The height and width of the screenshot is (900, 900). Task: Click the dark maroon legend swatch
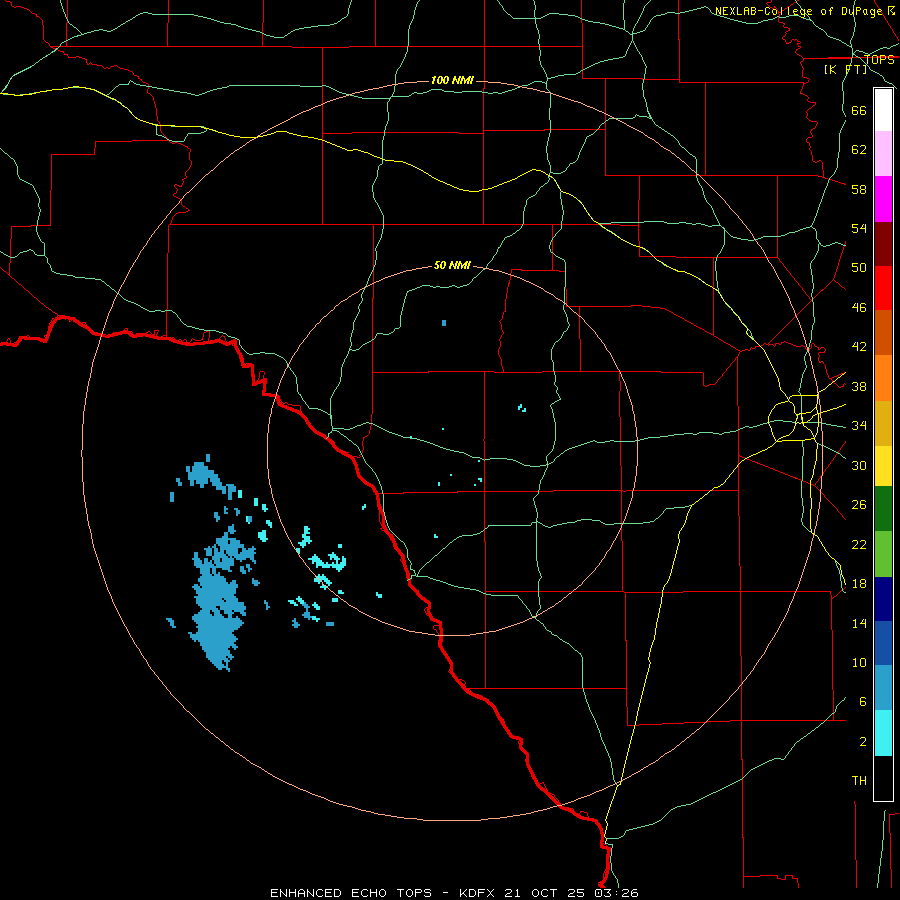(883, 244)
